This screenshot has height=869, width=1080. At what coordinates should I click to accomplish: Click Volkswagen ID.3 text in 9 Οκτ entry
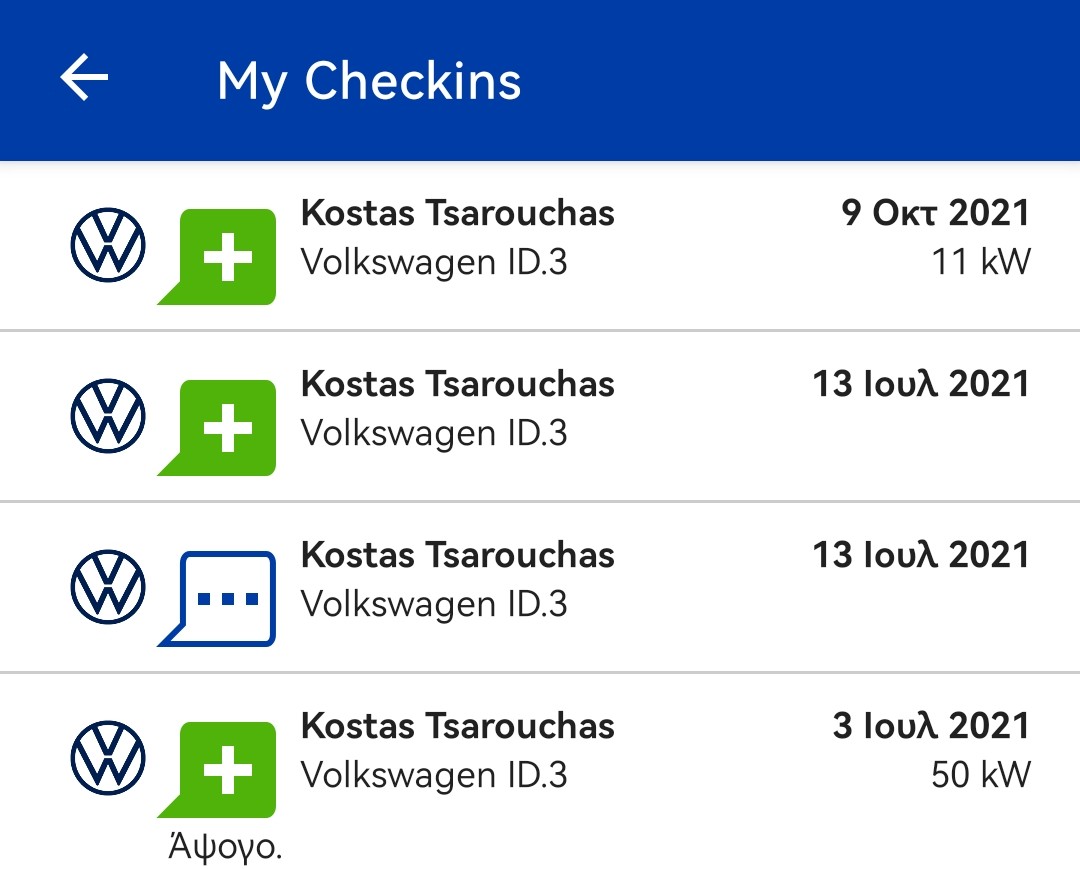pyautogui.click(x=434, y=262)
